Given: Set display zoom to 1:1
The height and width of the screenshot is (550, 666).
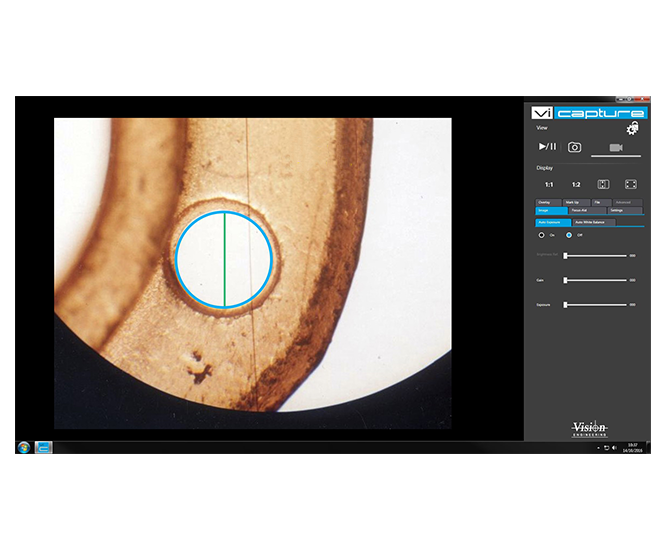Looking at the screenshot, I should [548, 184].
